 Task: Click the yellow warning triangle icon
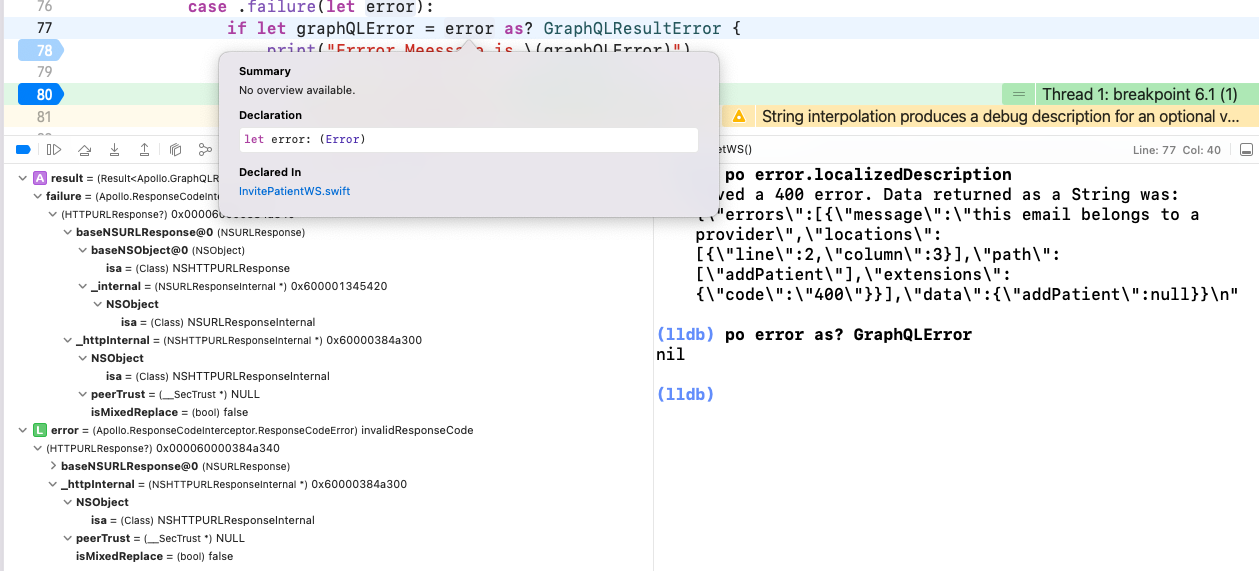click(739, 117)
